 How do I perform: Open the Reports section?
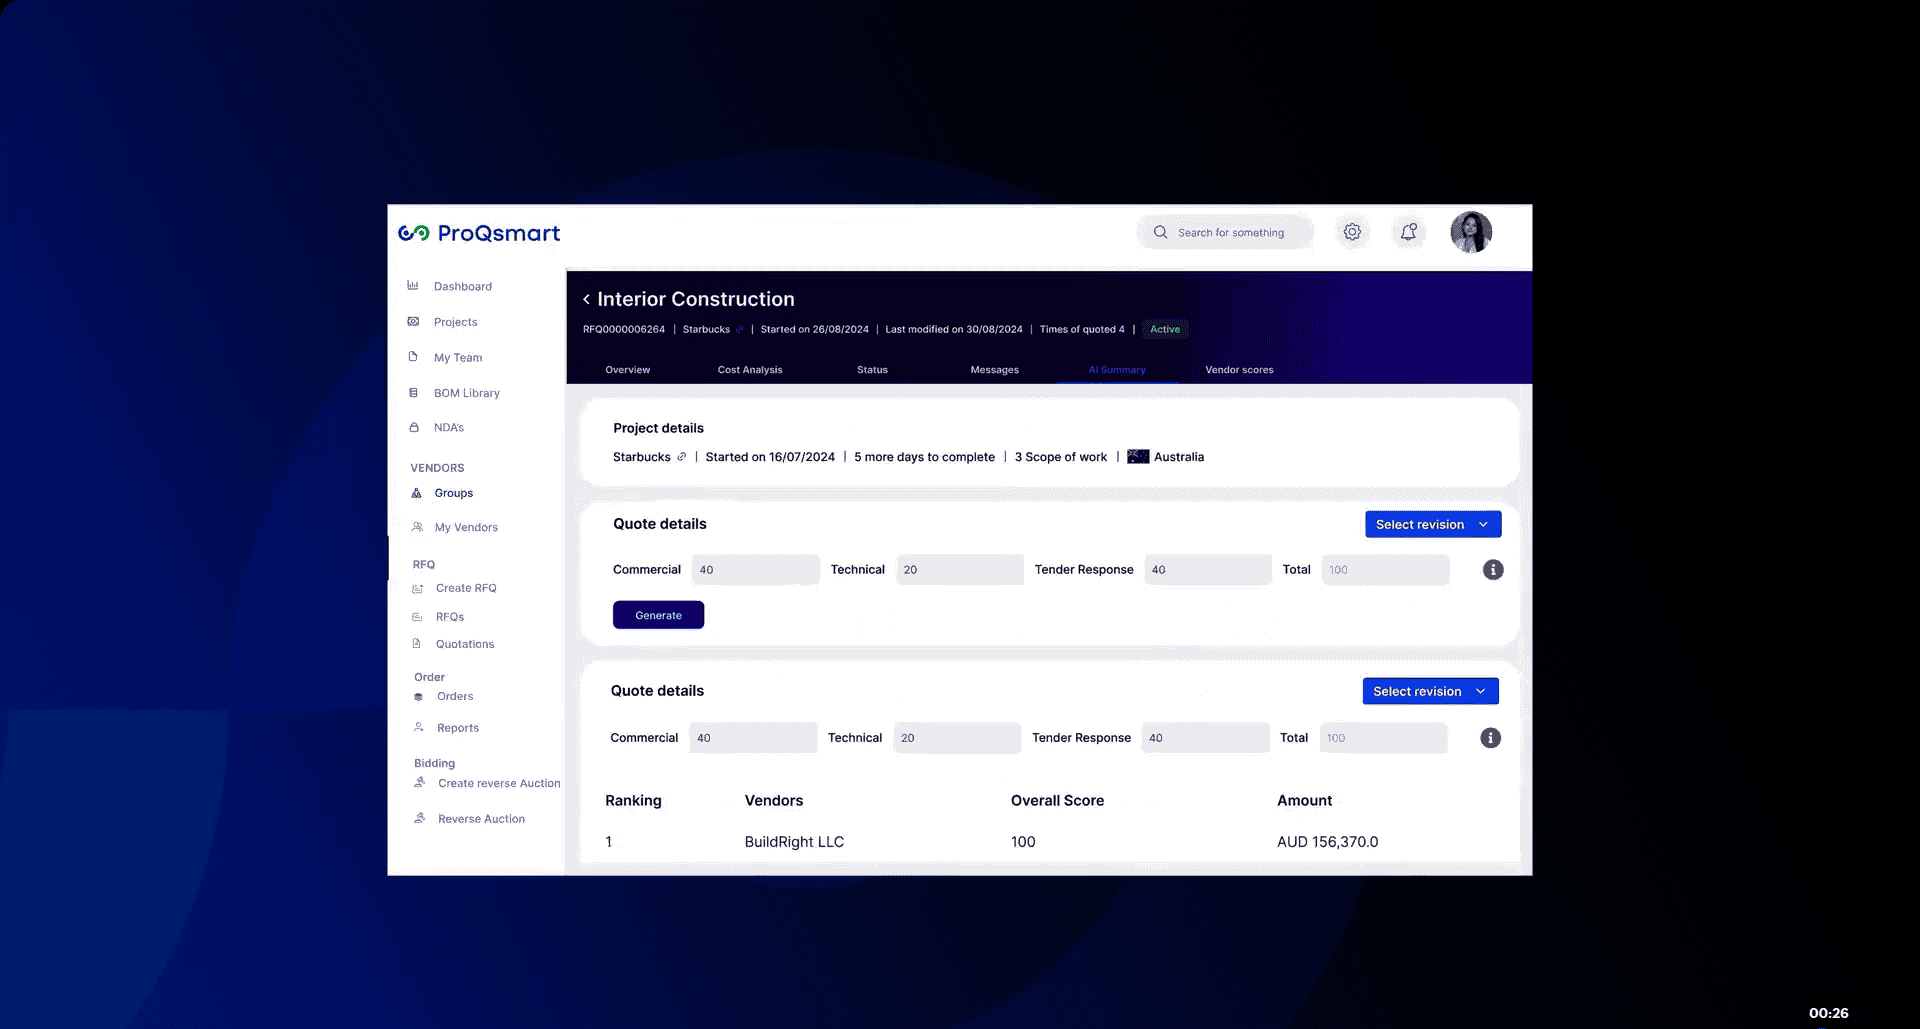pyautogui.click(x=457, y=727)
